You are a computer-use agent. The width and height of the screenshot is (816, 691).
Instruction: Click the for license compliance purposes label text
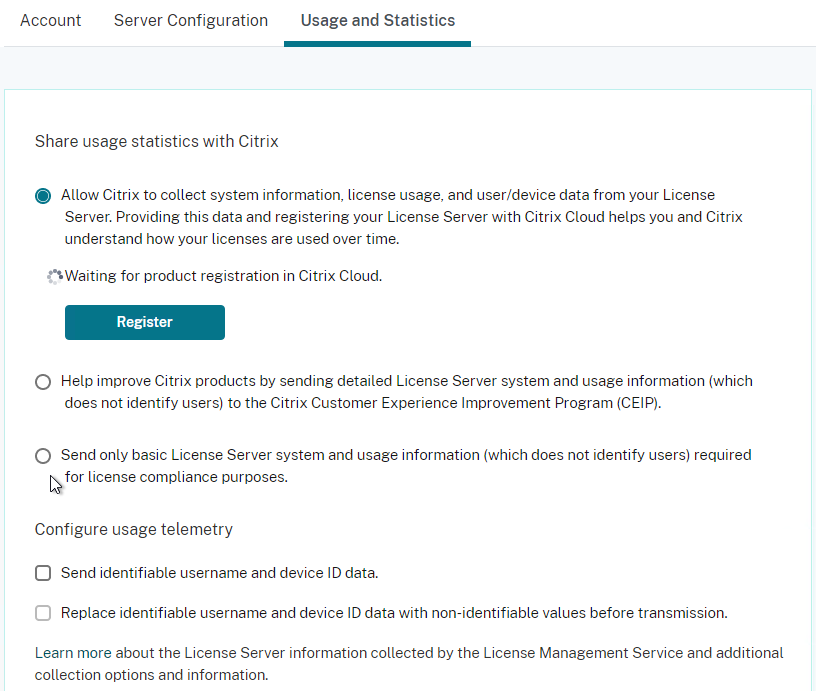[x=176, y=477]
